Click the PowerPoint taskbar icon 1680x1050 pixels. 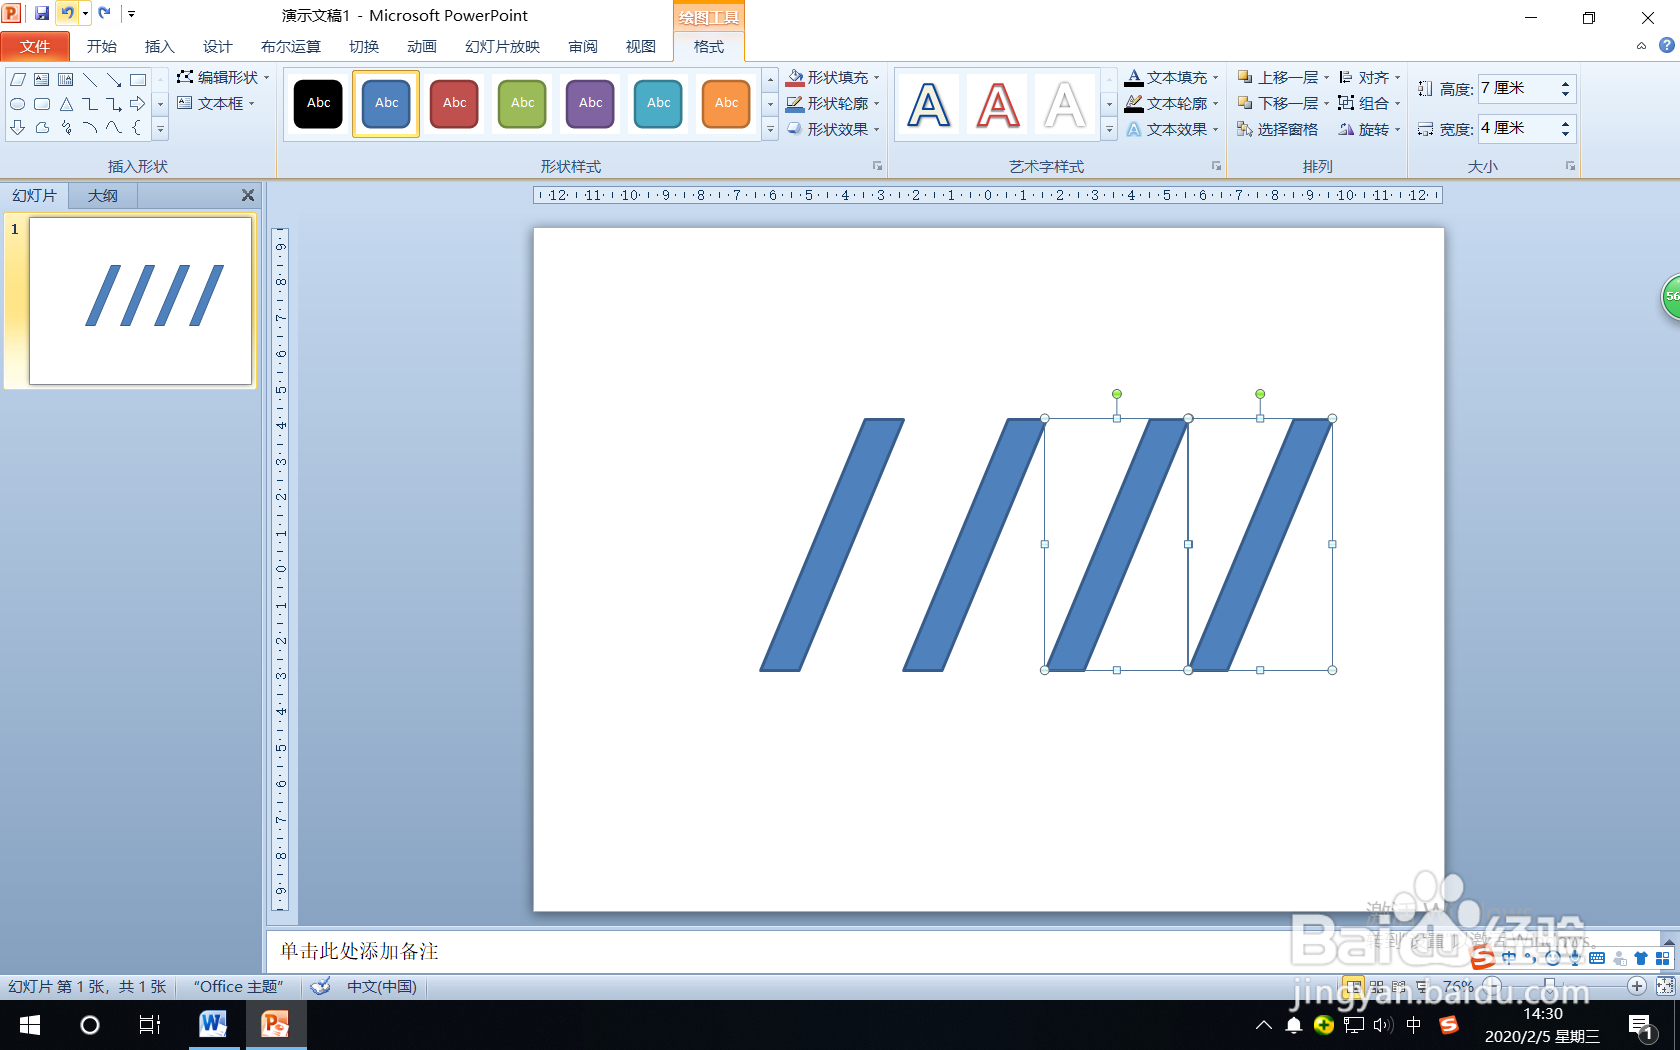[x=275, y=1025]
